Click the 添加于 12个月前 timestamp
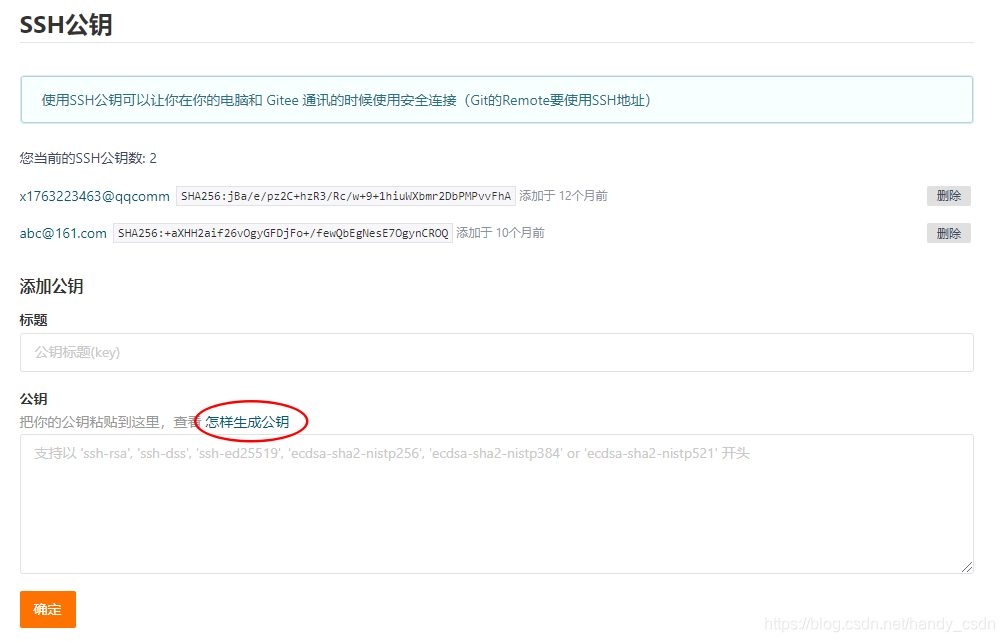Image resolution: width=1004 pixels, height=642 pixels. (x=563, y=196)
